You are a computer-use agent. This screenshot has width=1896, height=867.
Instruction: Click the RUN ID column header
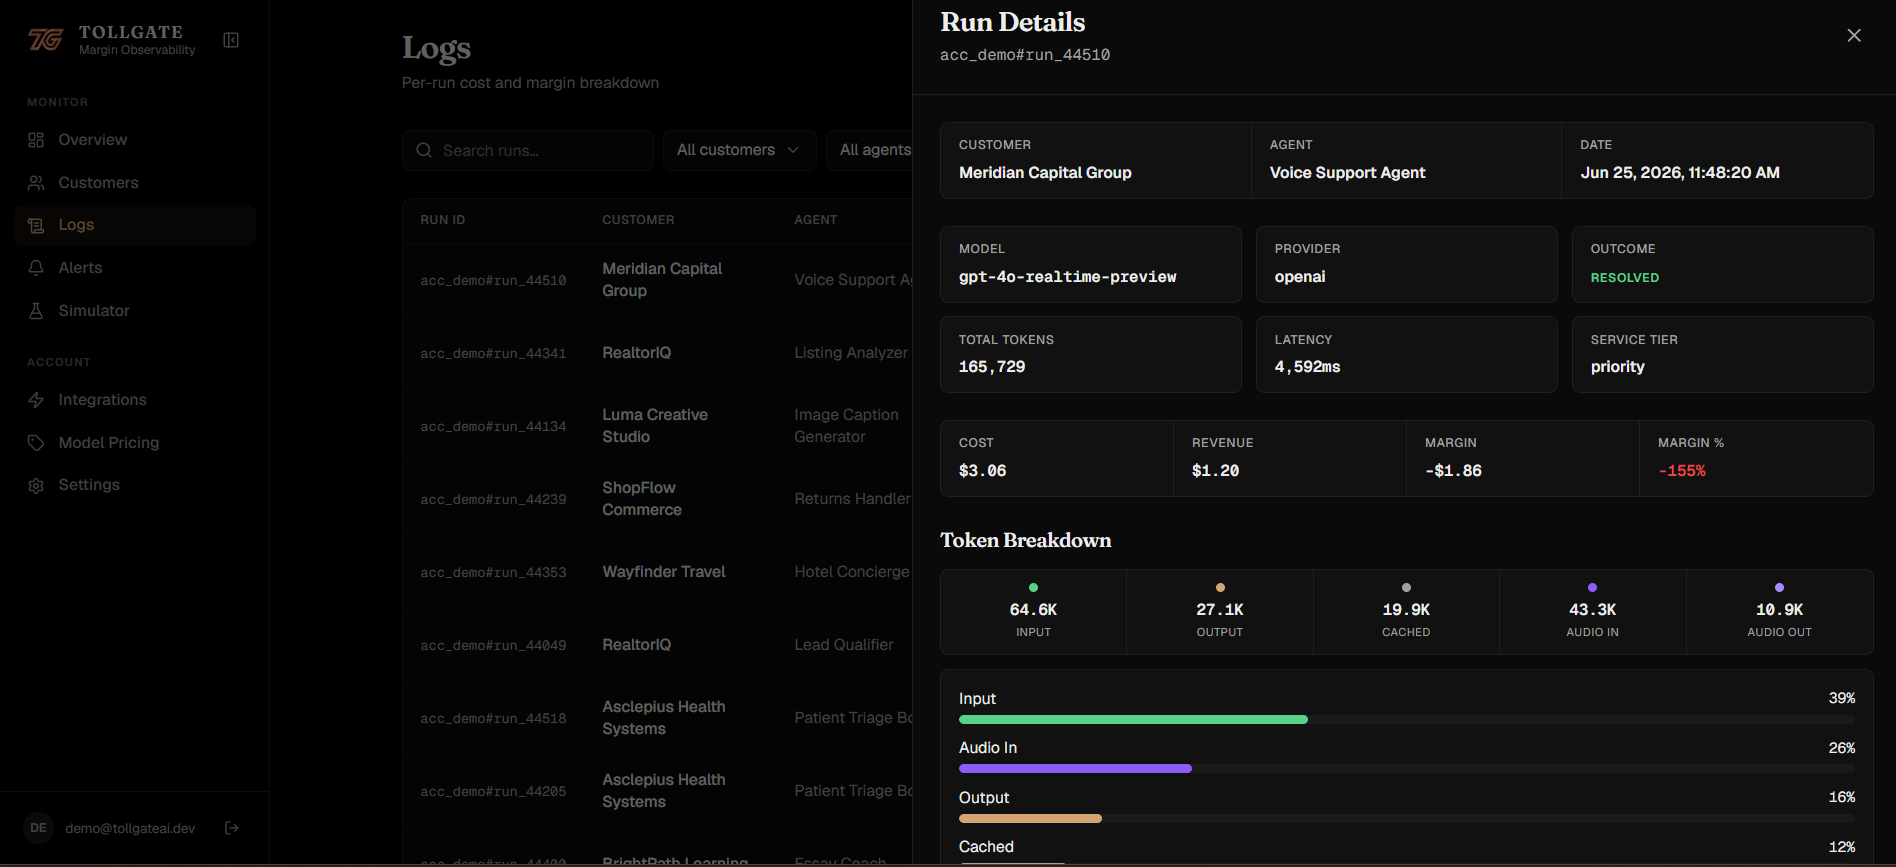443,220
